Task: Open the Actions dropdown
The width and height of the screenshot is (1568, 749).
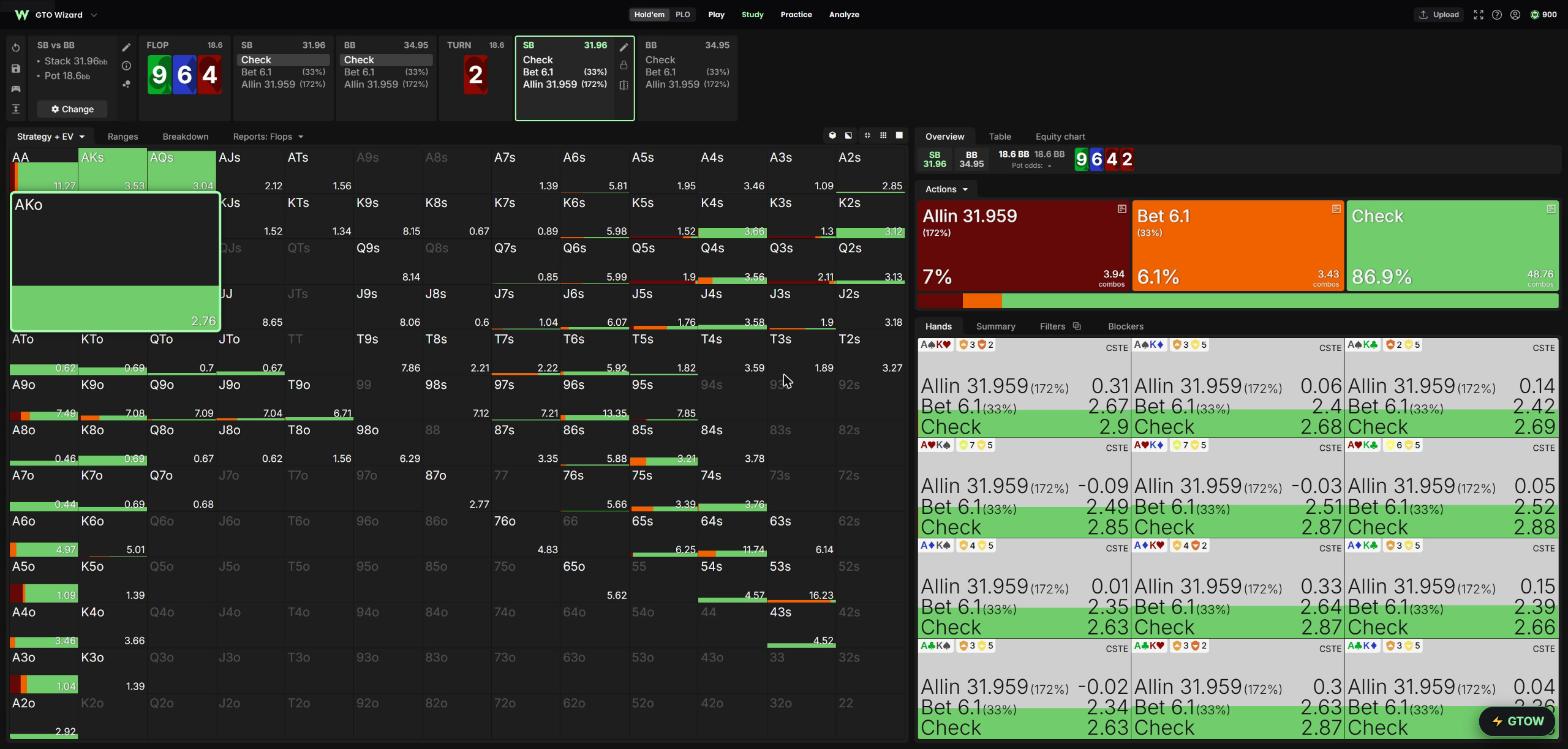Action: [x=946, y=189]
